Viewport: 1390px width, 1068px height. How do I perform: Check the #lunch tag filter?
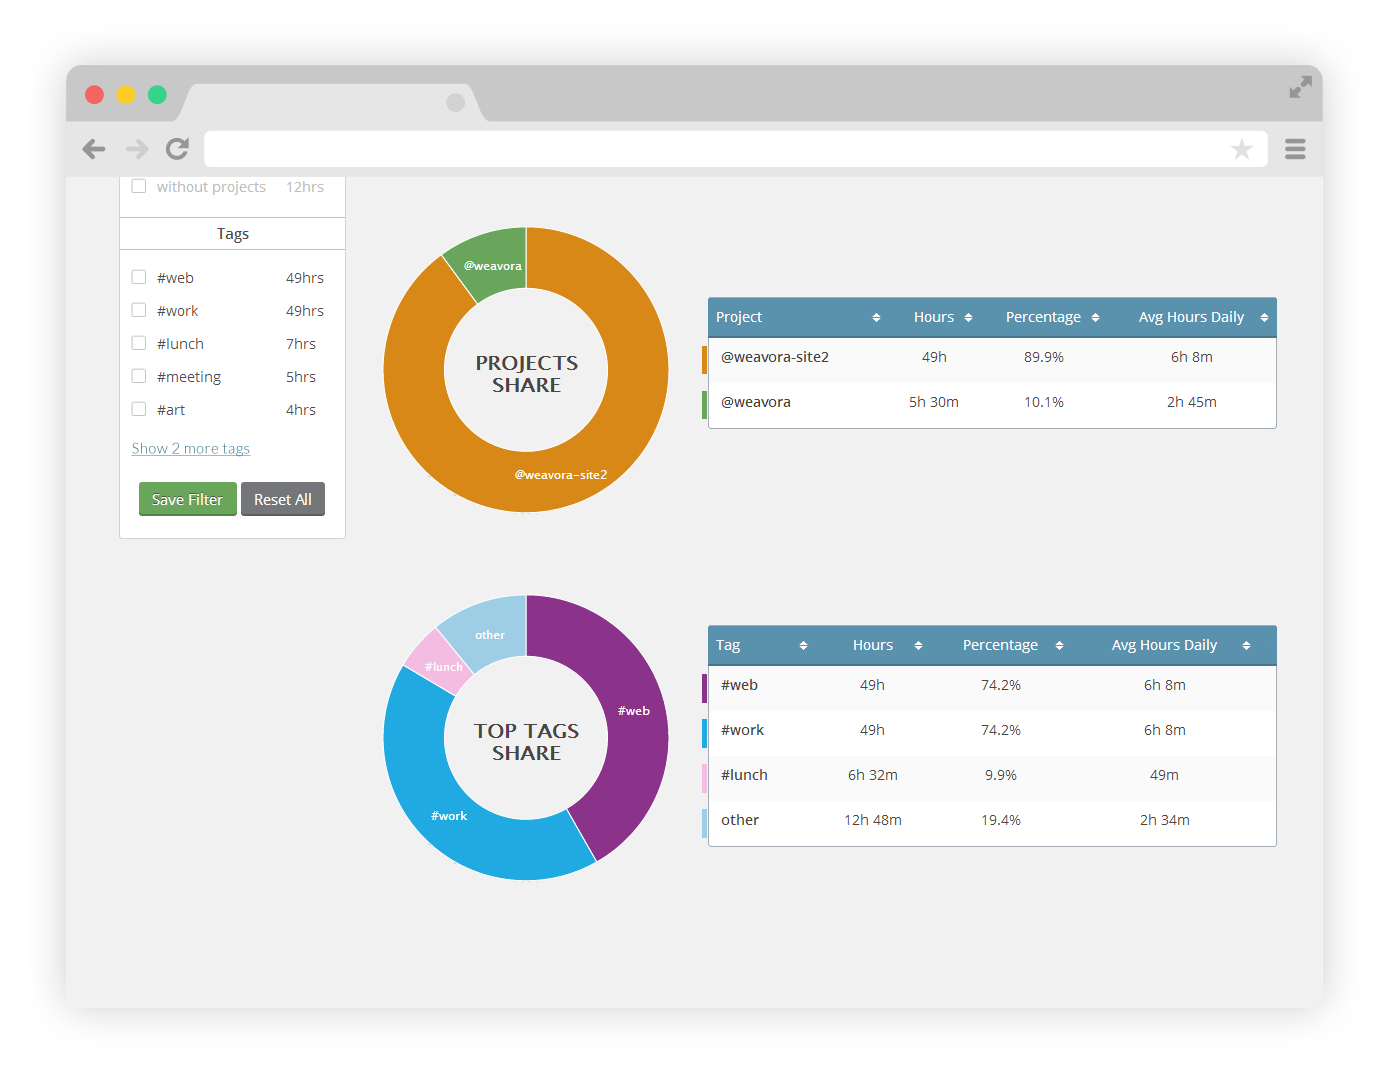[x=139, y=343]
